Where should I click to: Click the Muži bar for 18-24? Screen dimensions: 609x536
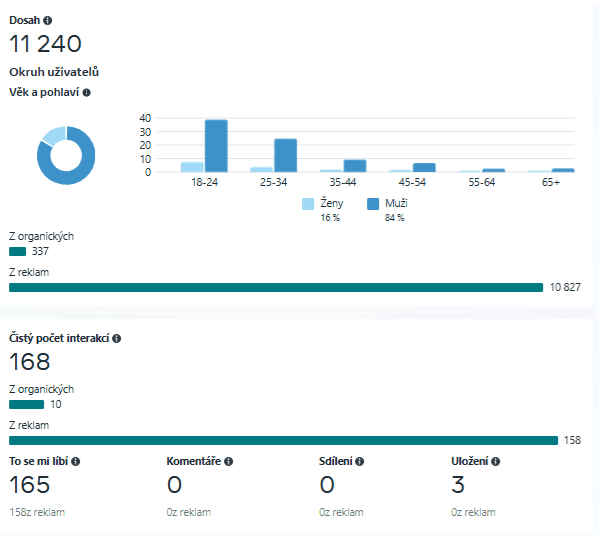(x=216, y=146)
